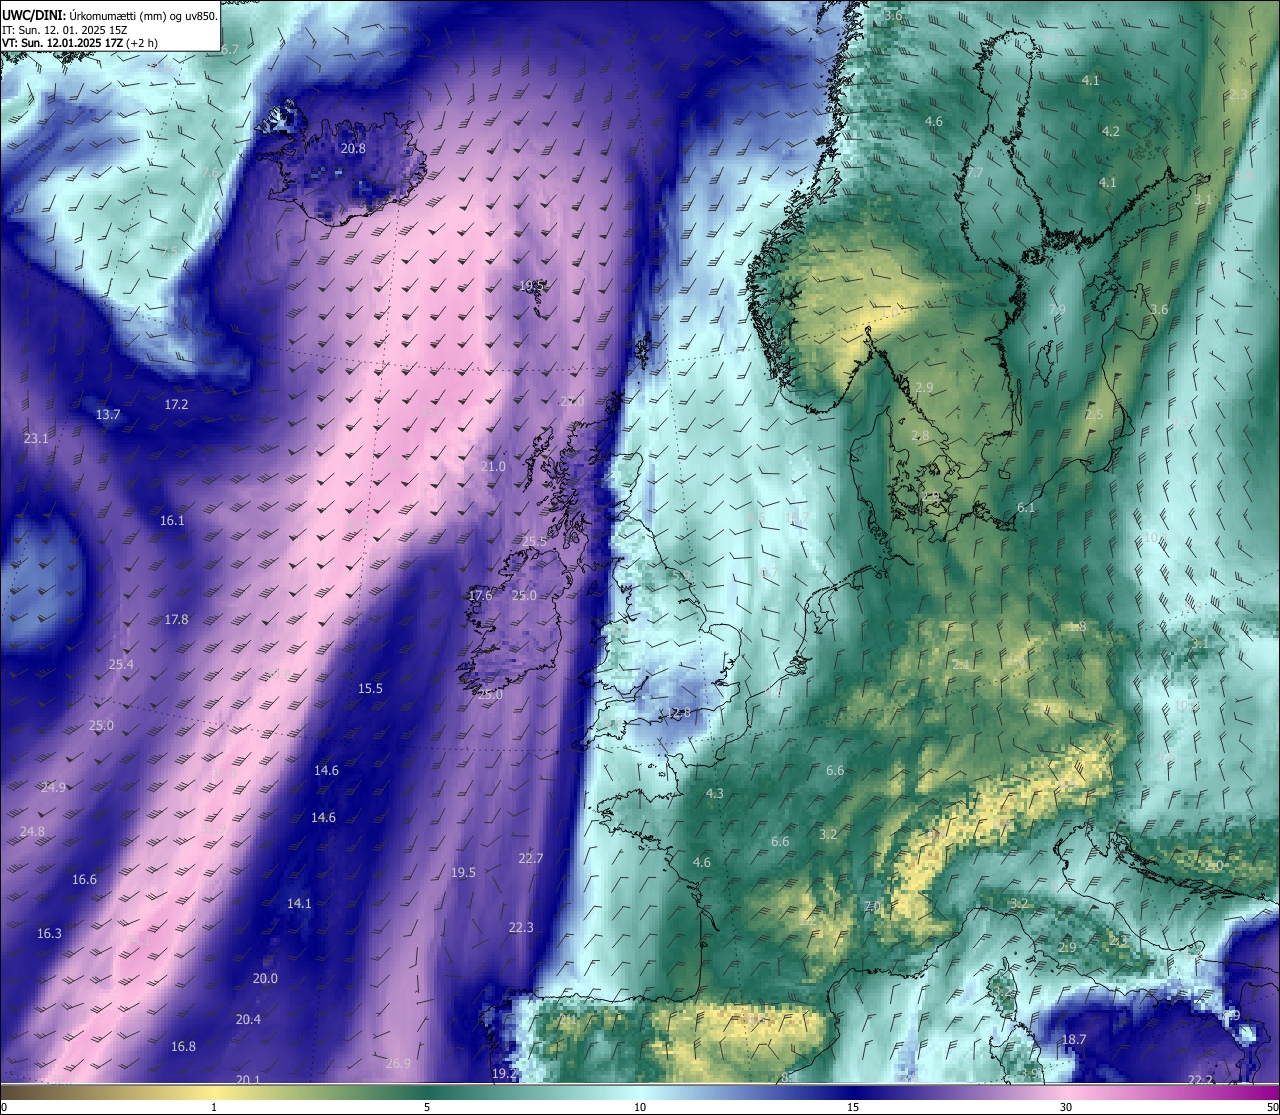Click the 17.8 value on the map
Screen dimensions: 1280x1115
(x=176, y=620)
